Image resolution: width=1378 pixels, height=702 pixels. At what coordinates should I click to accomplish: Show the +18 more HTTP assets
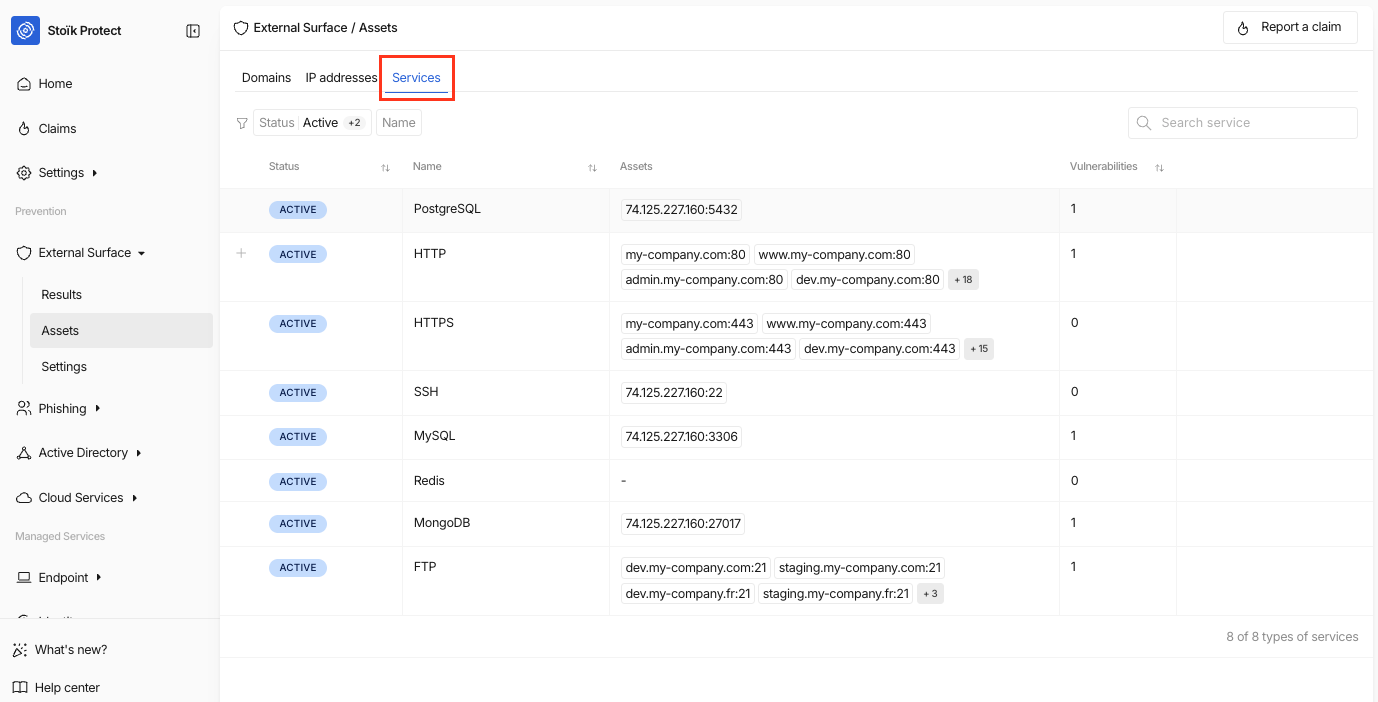963,280
